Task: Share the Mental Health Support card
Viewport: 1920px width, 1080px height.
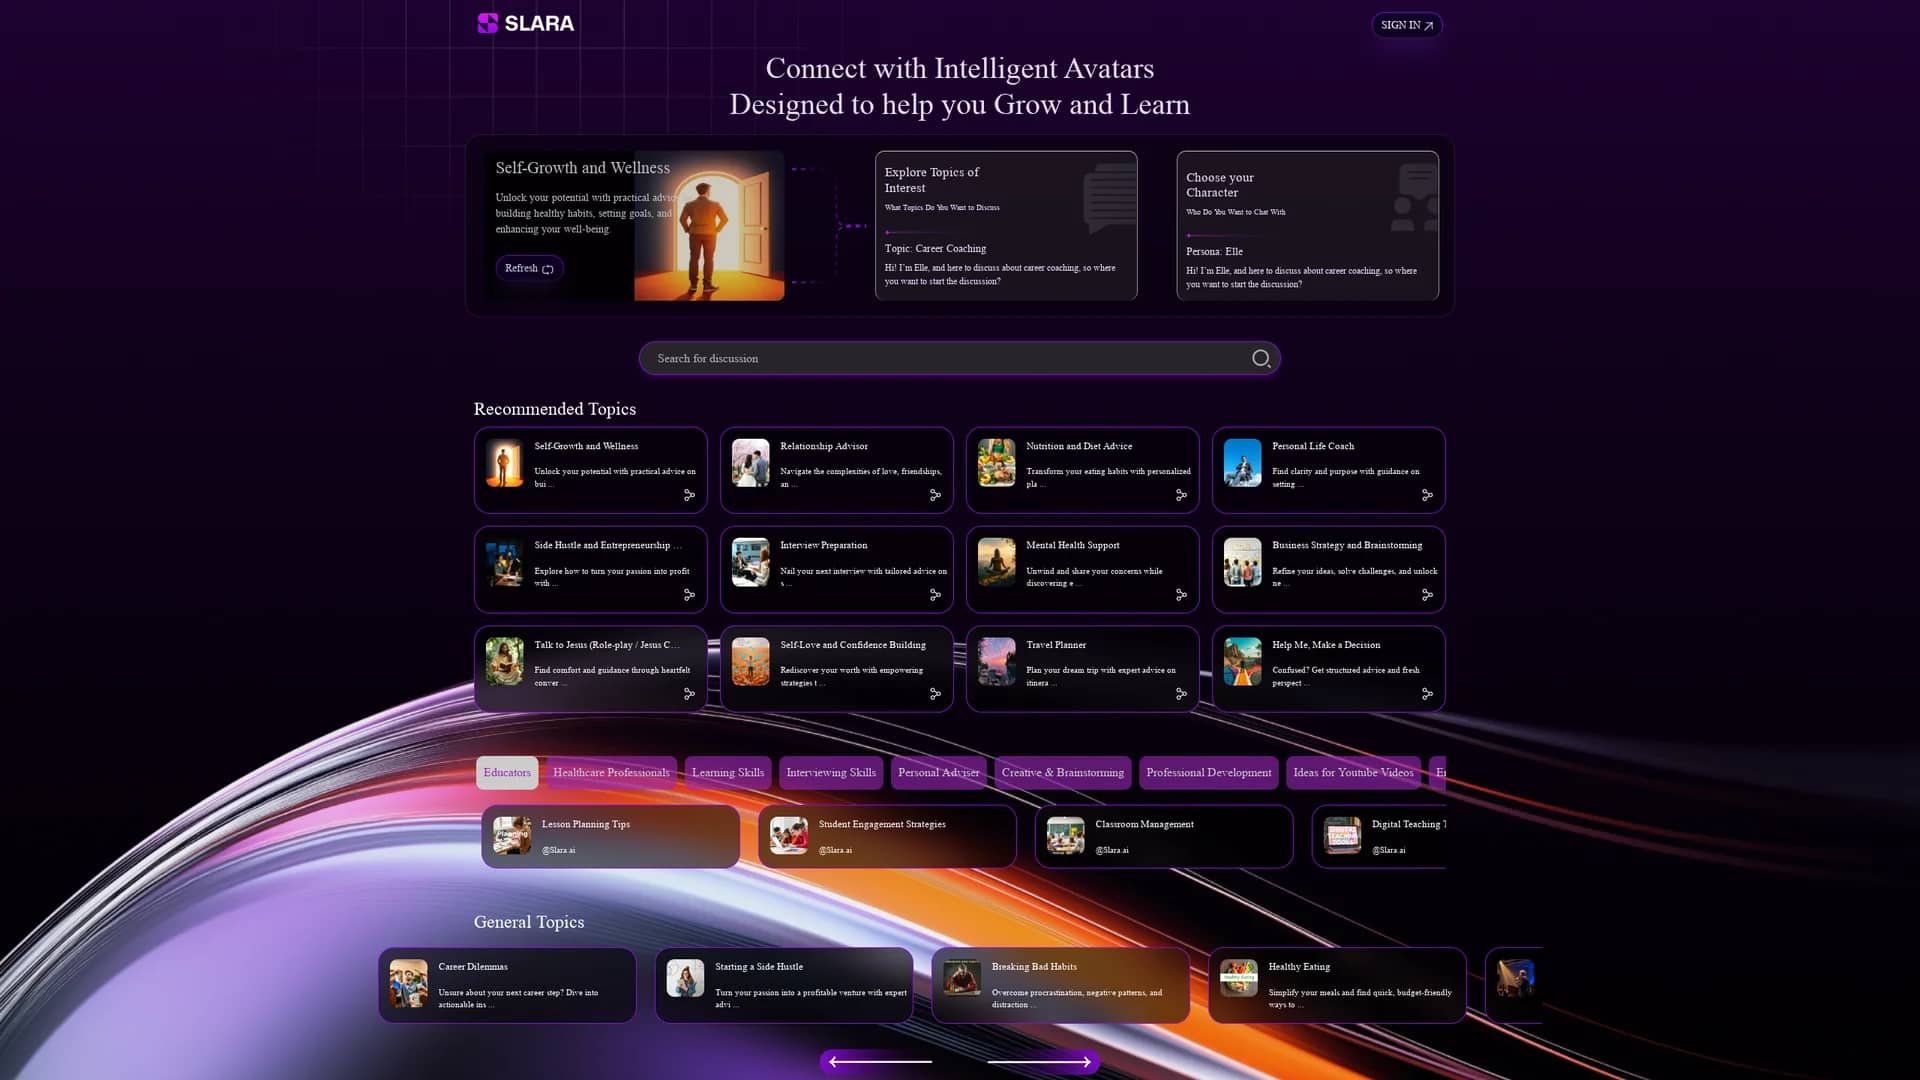Action: point(1181,595)
